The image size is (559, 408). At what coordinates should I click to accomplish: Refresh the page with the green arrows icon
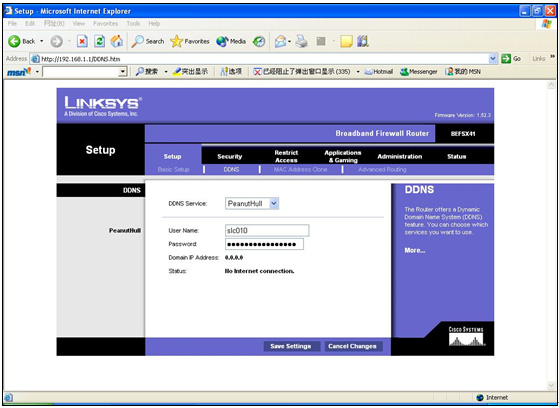(99, 42)
